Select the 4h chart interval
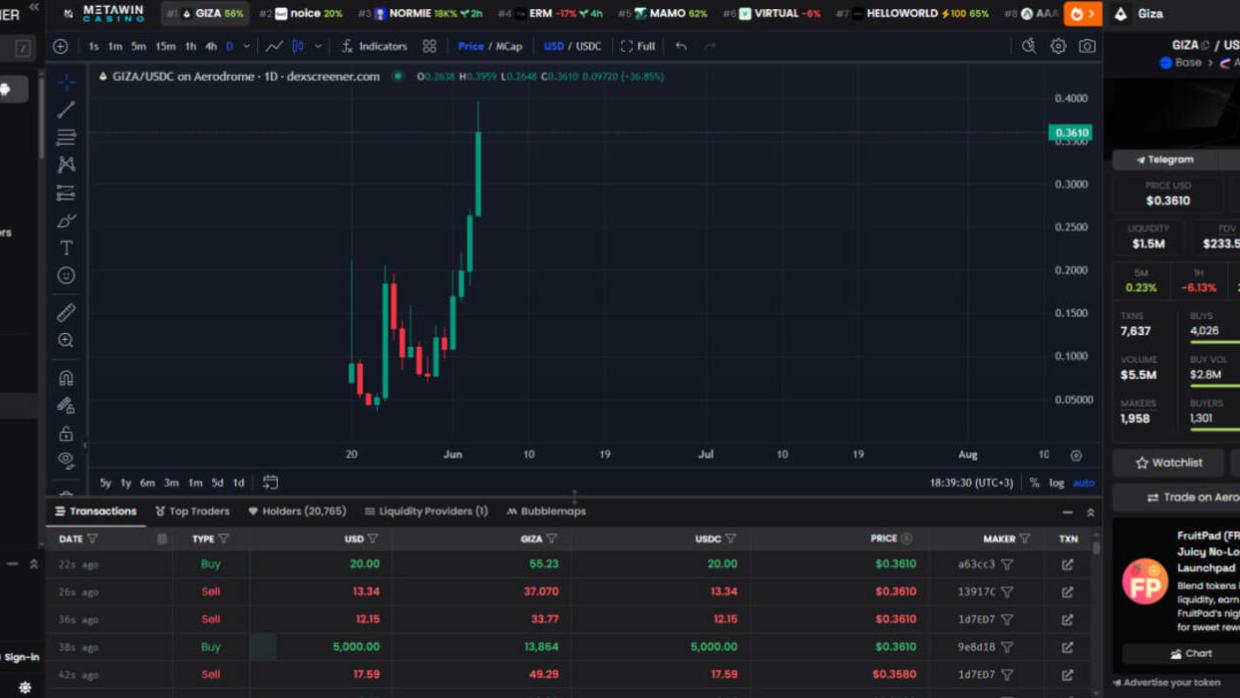The height and width of the screenshot is (698, 1240). [x=211, y=46]
